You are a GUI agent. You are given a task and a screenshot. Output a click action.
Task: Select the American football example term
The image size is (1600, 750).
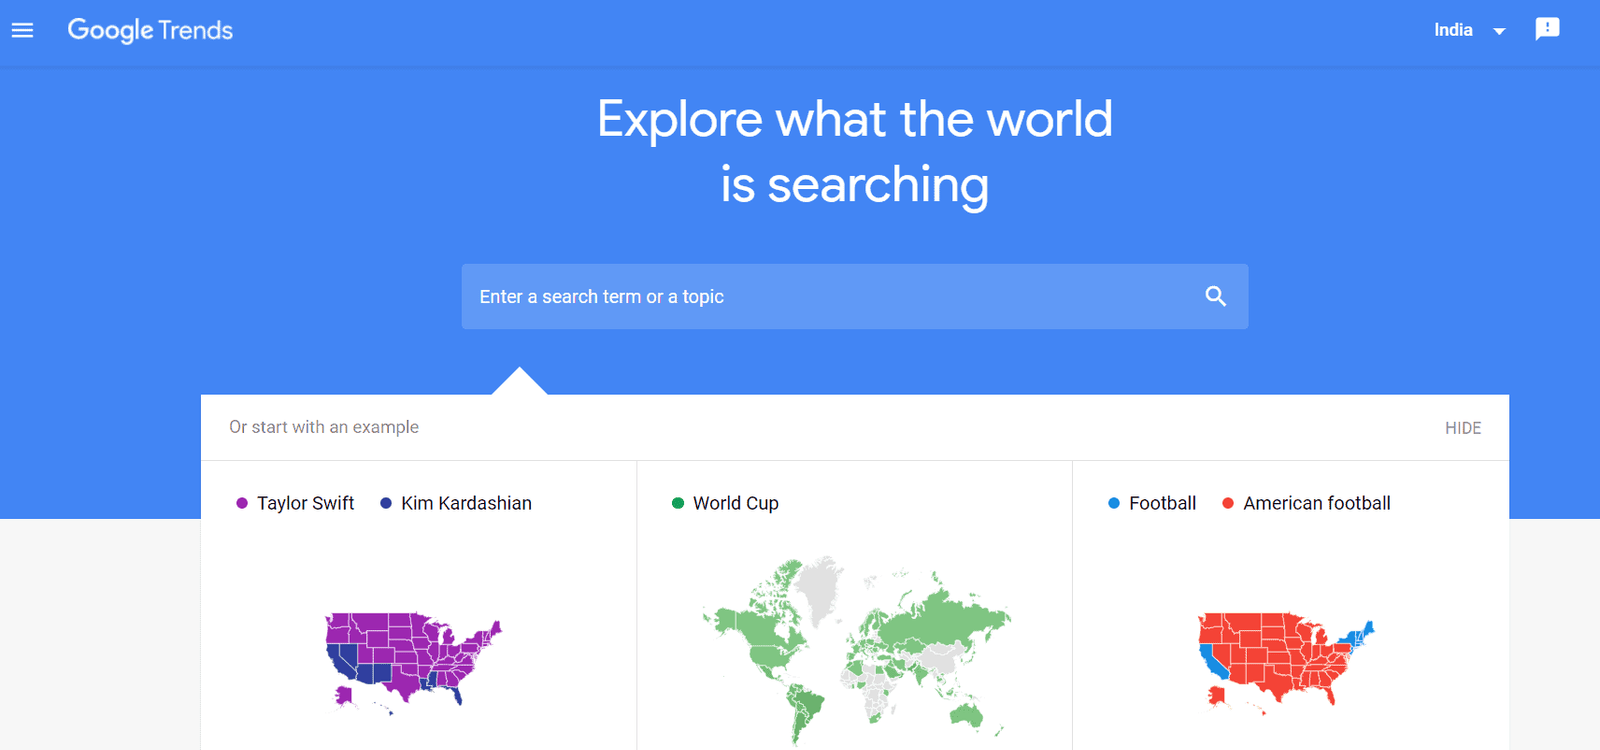1316,503
